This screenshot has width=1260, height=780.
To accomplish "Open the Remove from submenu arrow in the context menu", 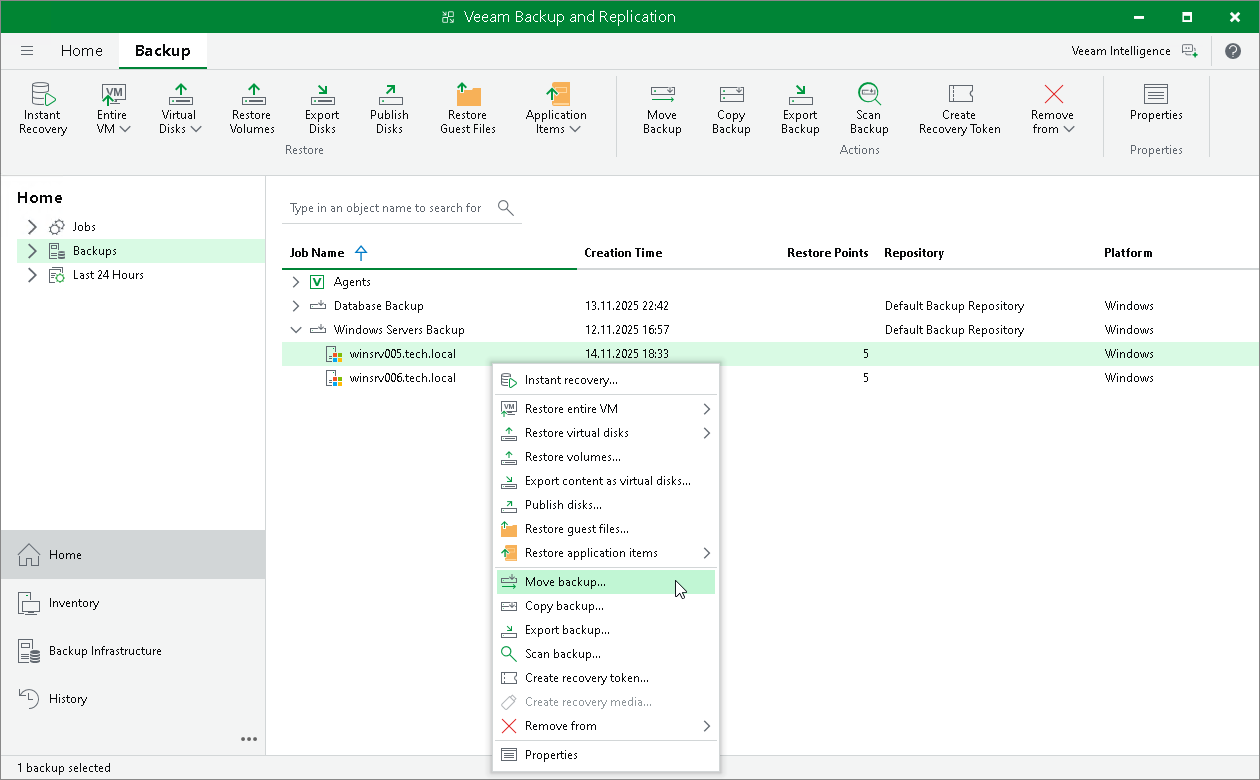I will click(706, 726).
